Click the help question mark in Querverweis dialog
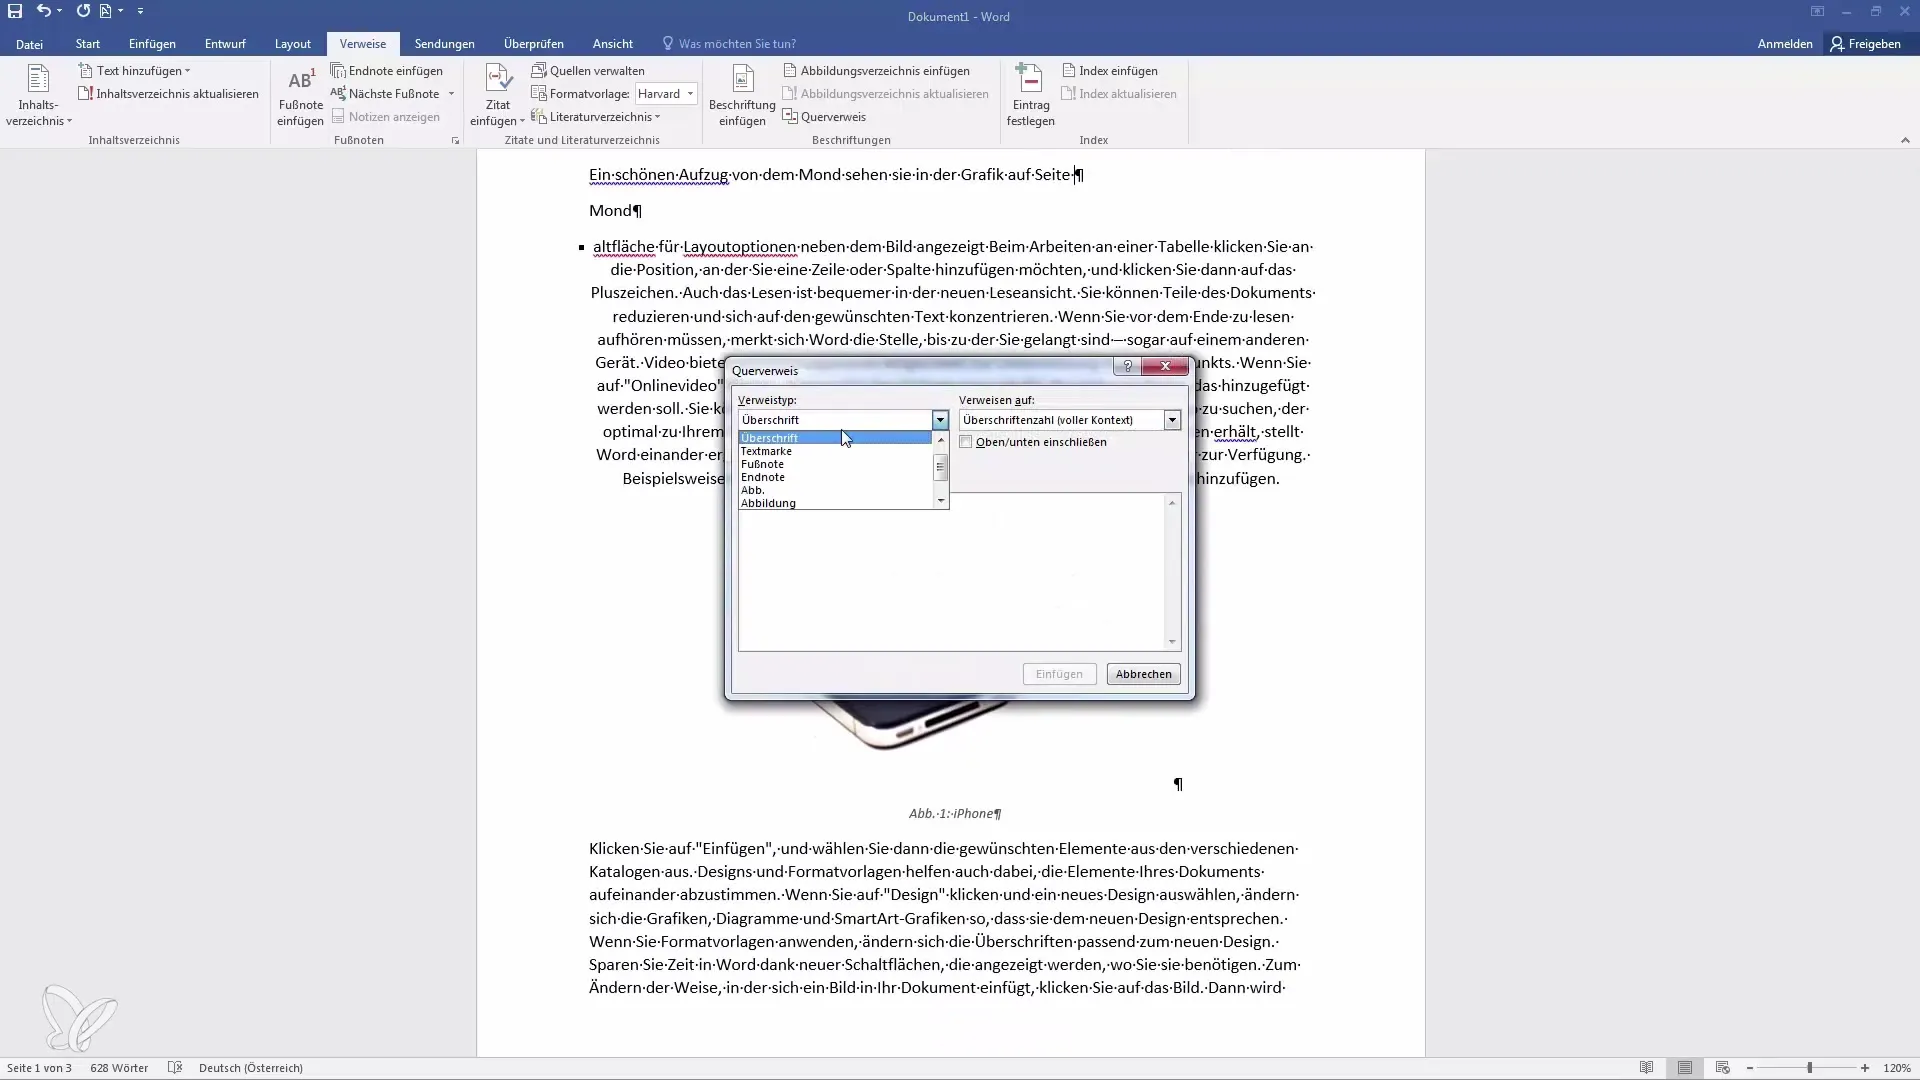 (1127, 366)
